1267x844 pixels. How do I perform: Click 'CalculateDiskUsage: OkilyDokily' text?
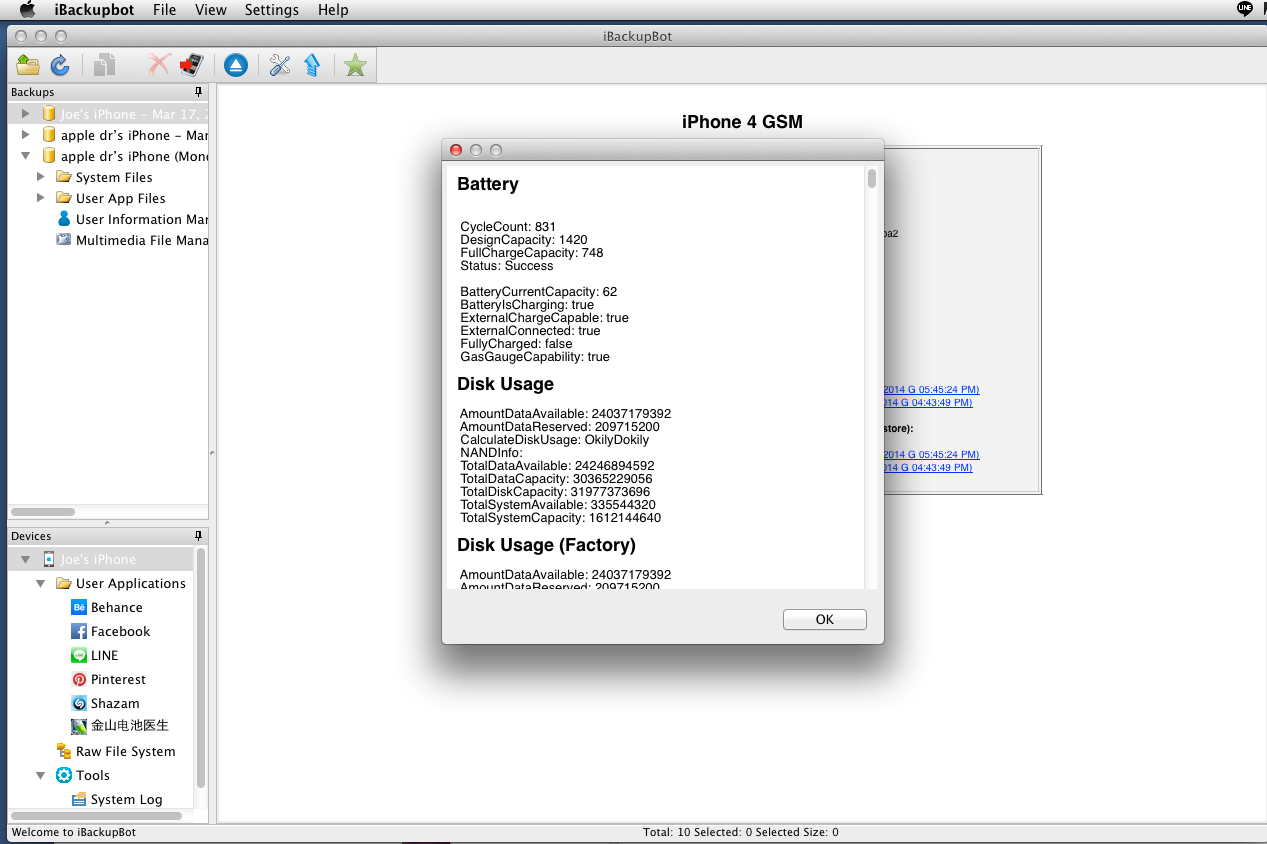pos(555,440)
